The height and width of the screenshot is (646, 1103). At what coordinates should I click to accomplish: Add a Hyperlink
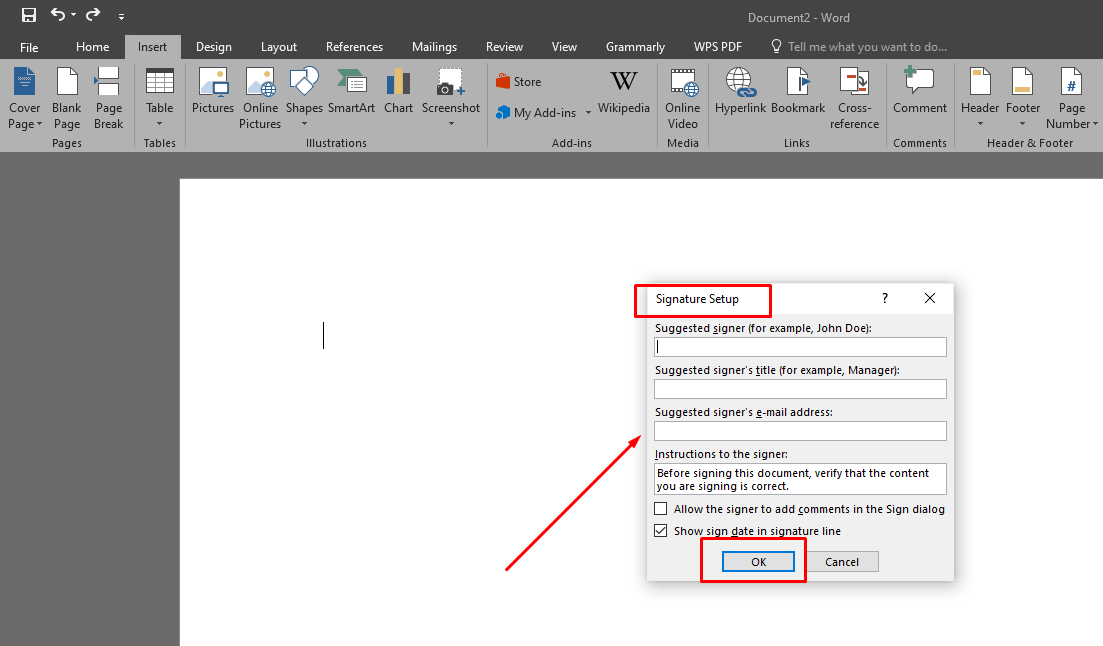point(739,97)
